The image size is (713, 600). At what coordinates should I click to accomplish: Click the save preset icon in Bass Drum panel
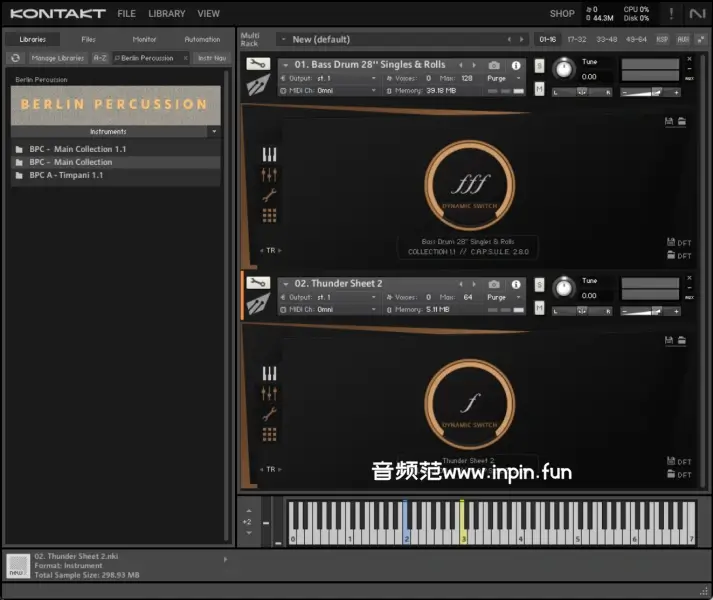pyautogui.click(x=668, y=121)
